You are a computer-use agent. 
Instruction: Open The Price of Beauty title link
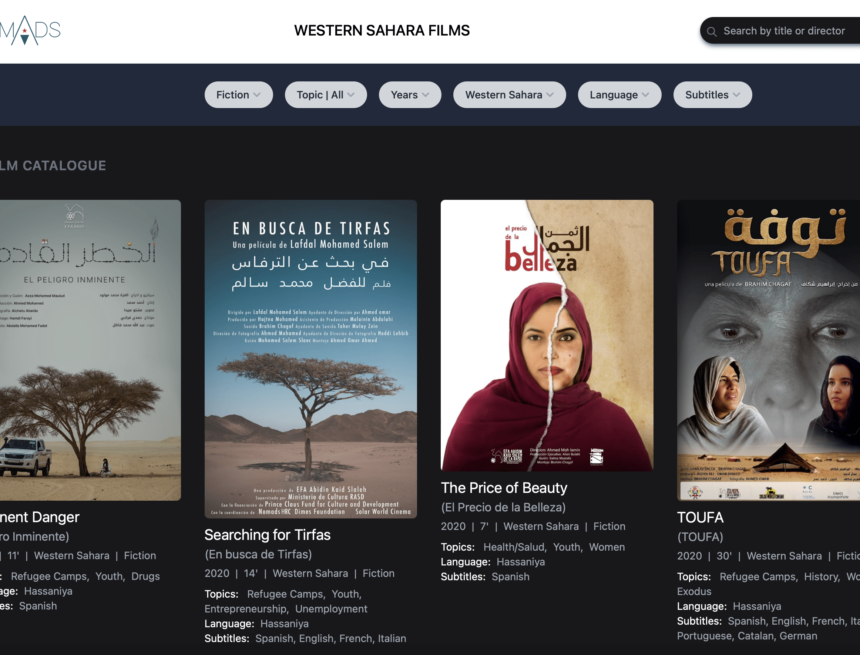click(x=504, y=488)
